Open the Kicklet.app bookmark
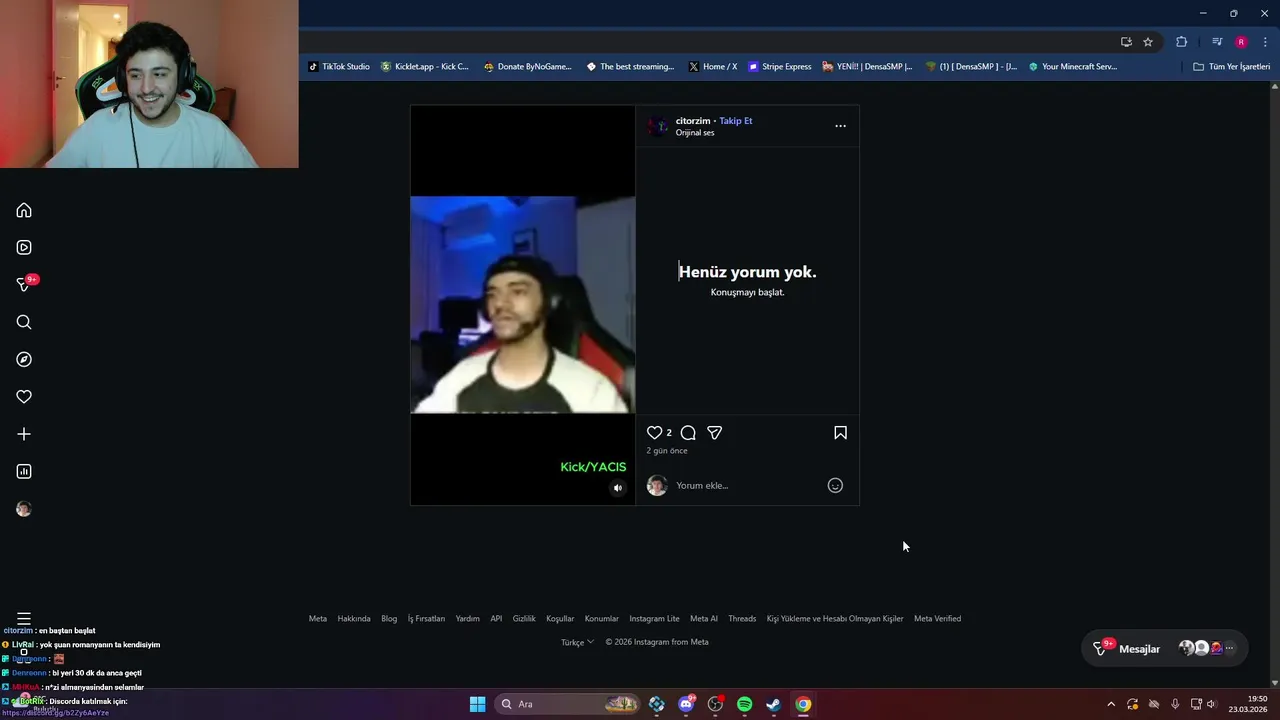The height and width of the screenshot is (720, 1280). (425, 67)
